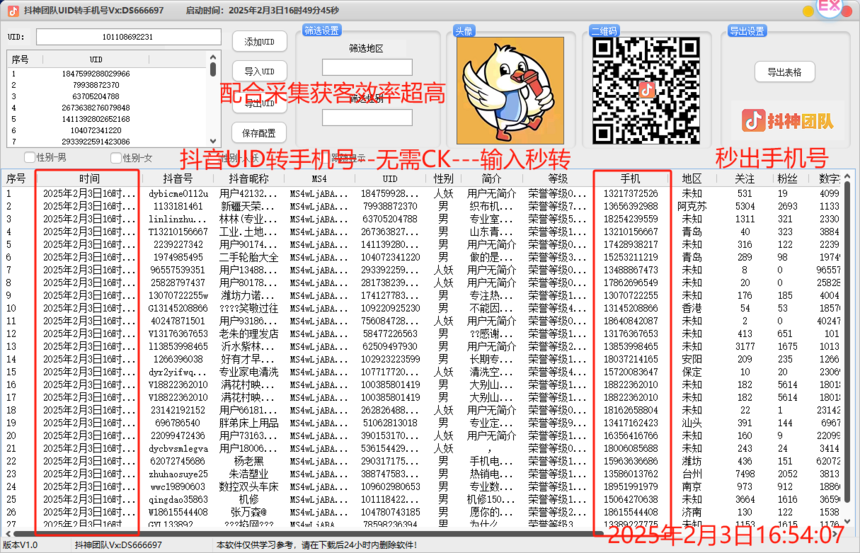Image resolution: width=860 pixels, height=553 pixels.
Task: Select the 香港 region cell
Action: click(x=692, y=308)
